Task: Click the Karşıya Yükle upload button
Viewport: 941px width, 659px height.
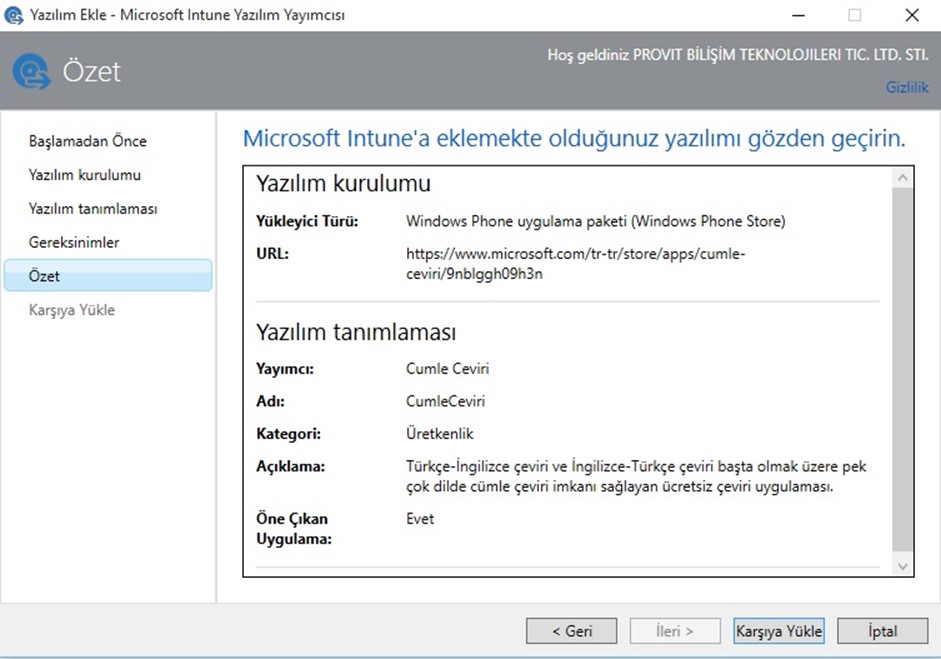Action: pos(778,631)
